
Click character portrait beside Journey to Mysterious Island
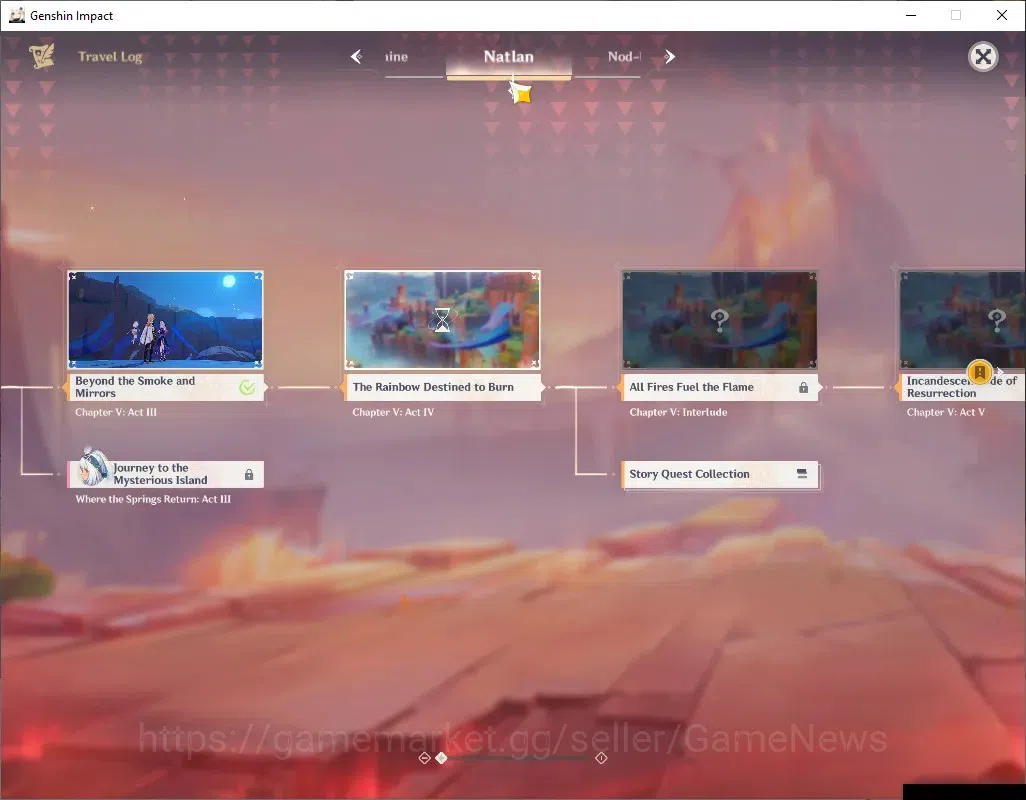93,467
